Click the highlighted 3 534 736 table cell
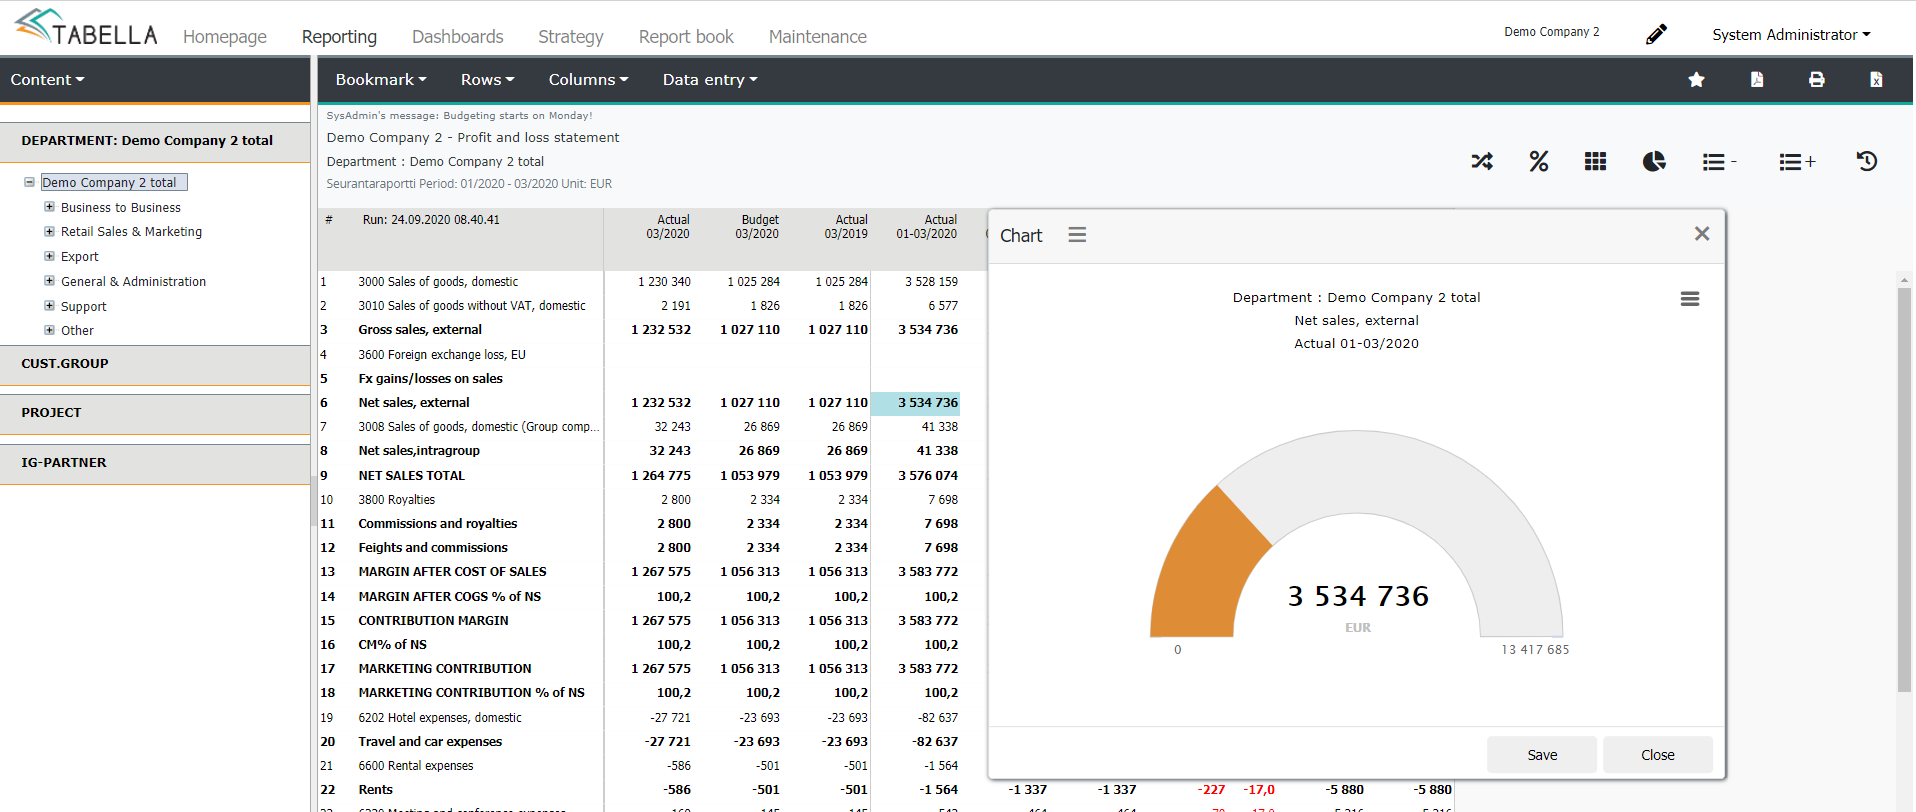 (915, 403)
